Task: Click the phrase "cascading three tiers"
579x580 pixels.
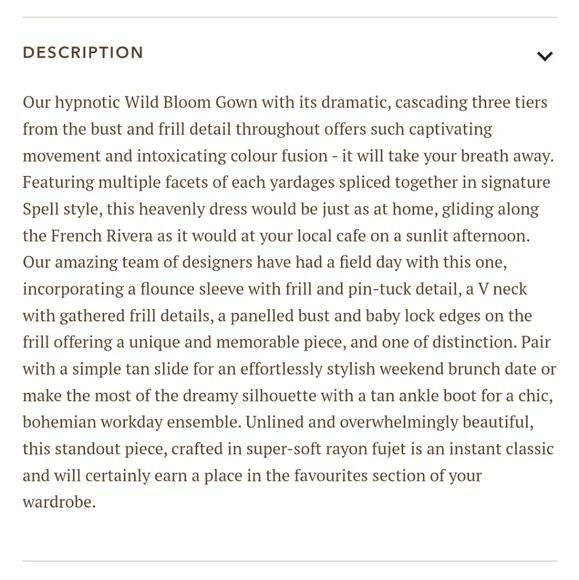Action: point(471,102)
